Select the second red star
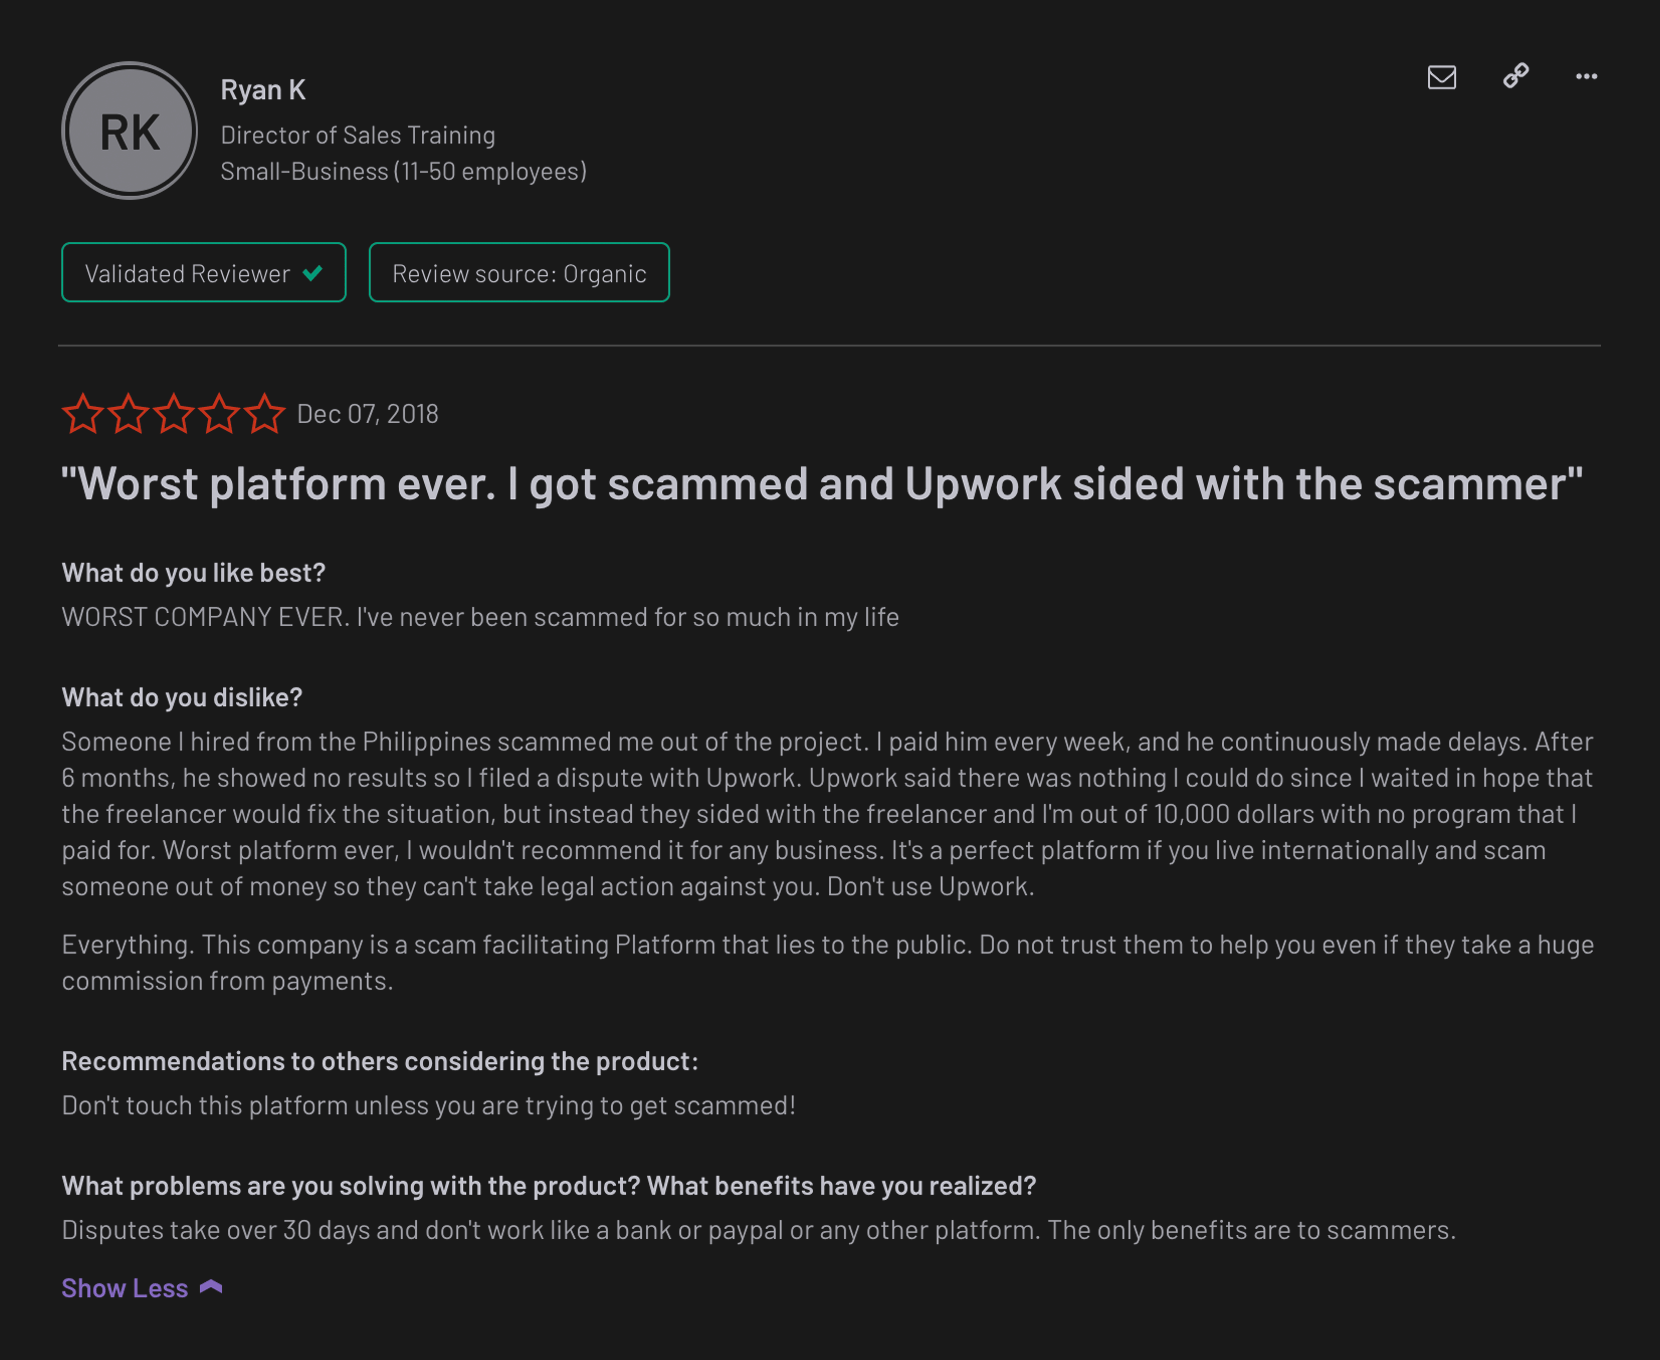1660x1360 pixels. [130, 413]
